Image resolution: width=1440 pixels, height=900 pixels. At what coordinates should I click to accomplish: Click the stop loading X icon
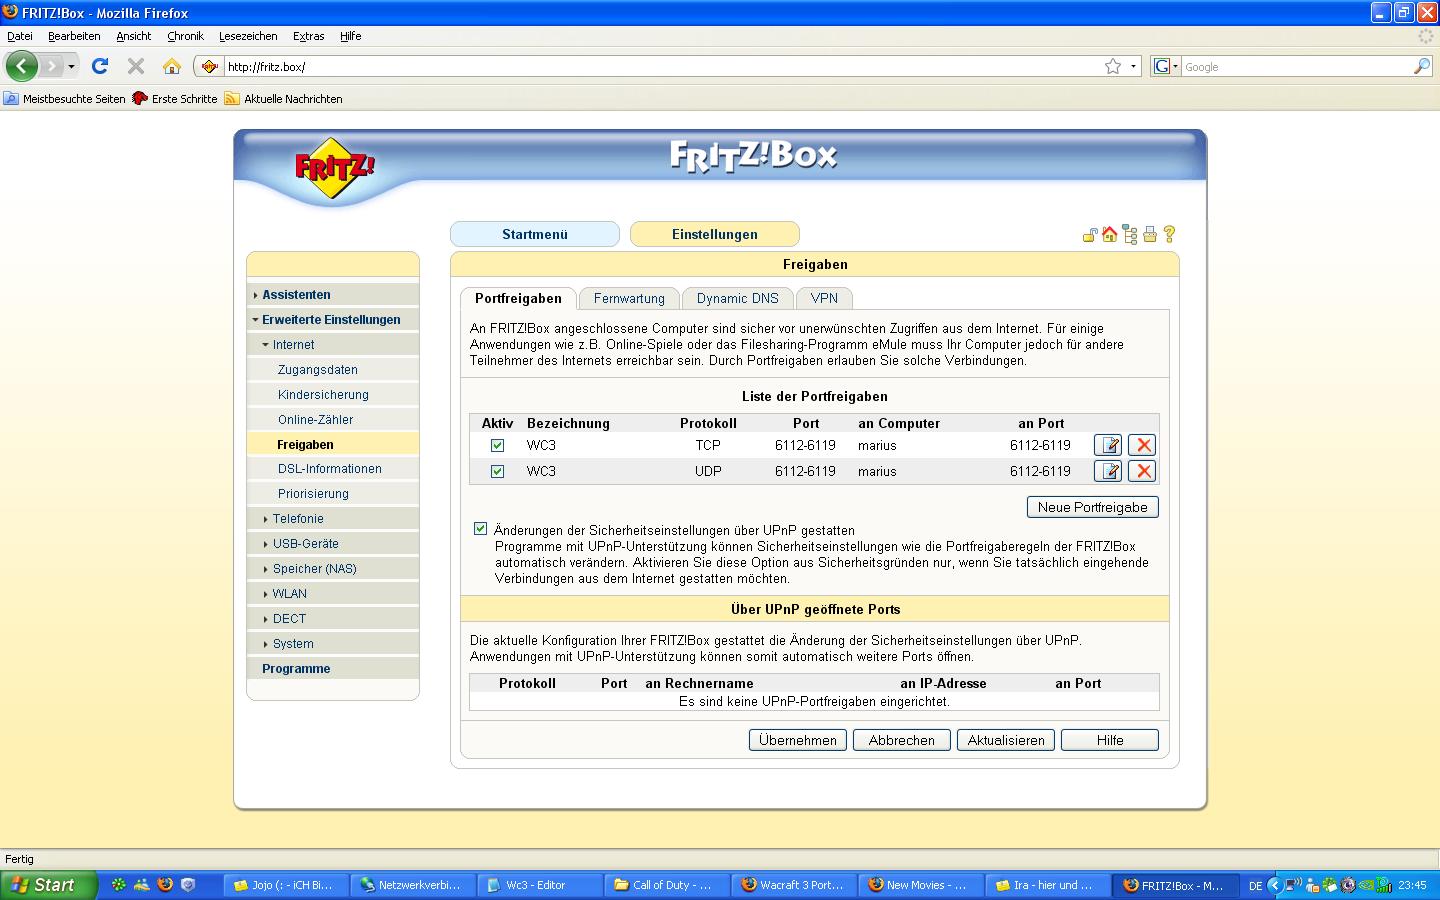tap(136, 66)
